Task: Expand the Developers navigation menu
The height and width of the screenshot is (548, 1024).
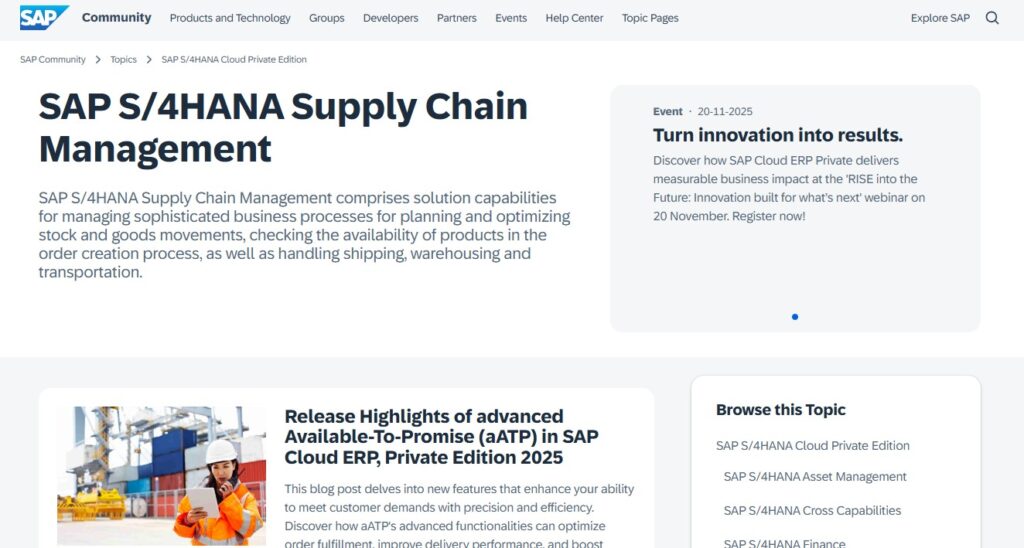Action: pyautogui.click(x=391, y=18)
